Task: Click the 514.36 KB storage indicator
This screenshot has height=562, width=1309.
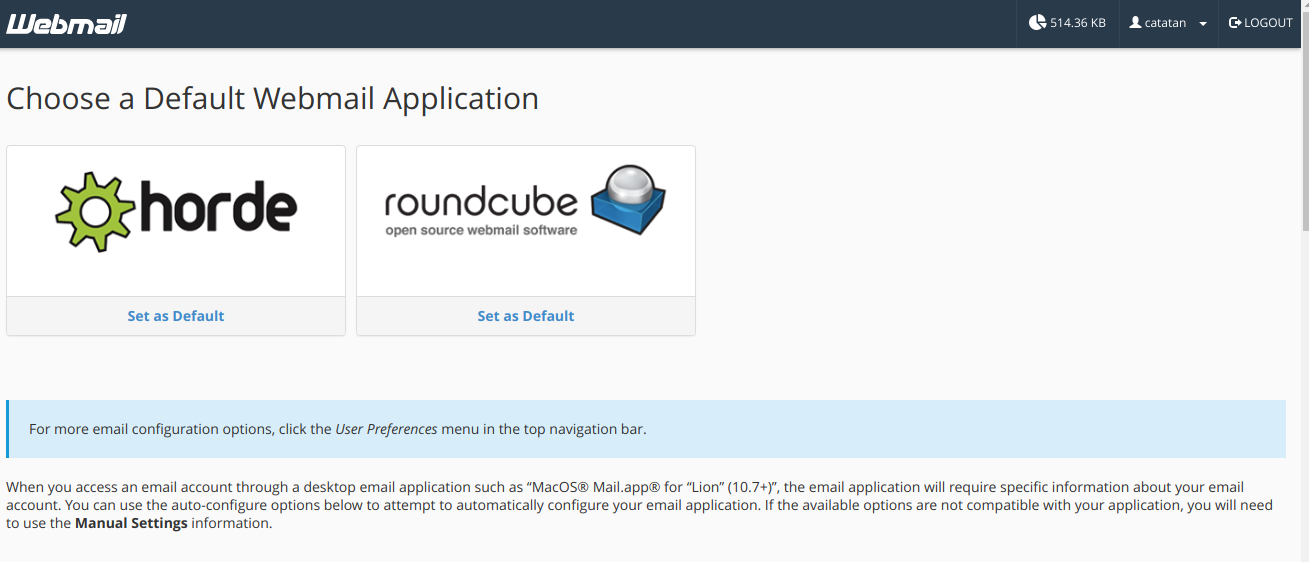Action: [x=1077, y=23]
